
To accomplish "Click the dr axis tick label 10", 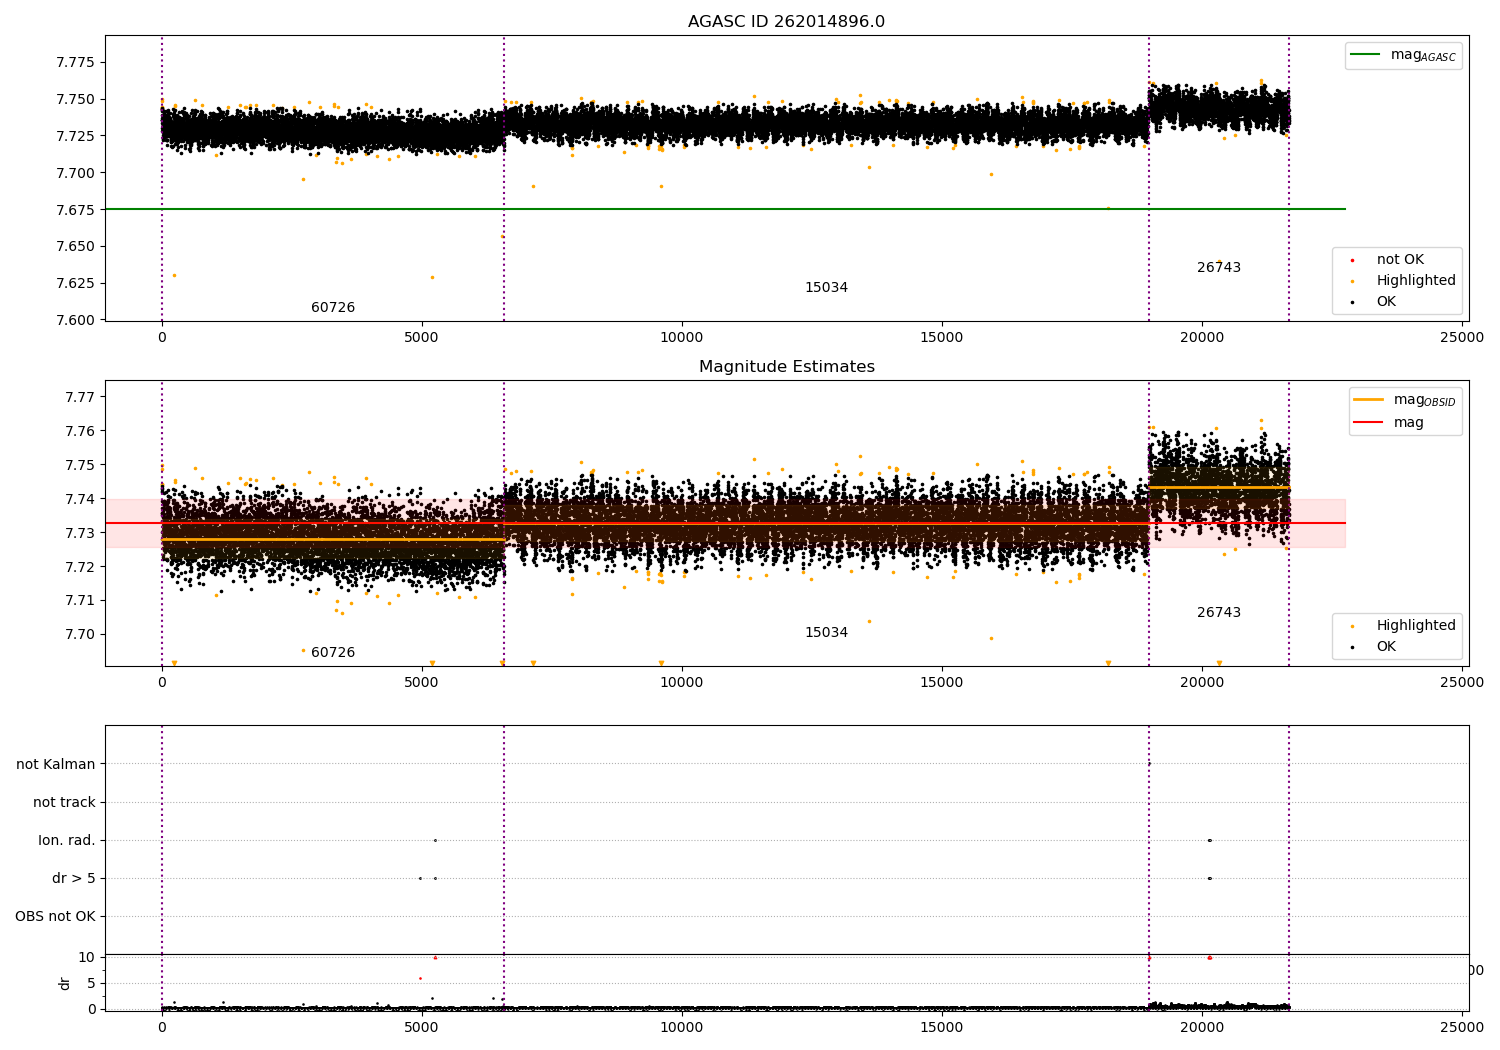I will tap(87, 958).
